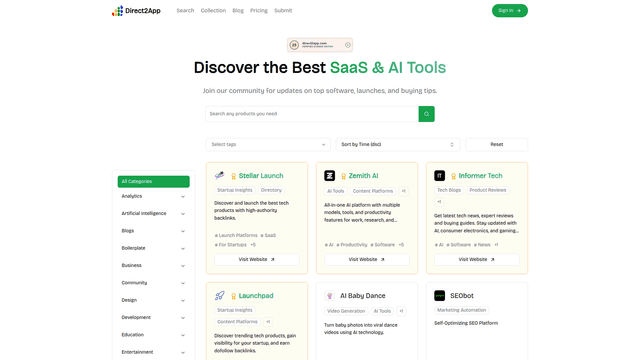Open Search in the top navigation

tap(185, 11)
